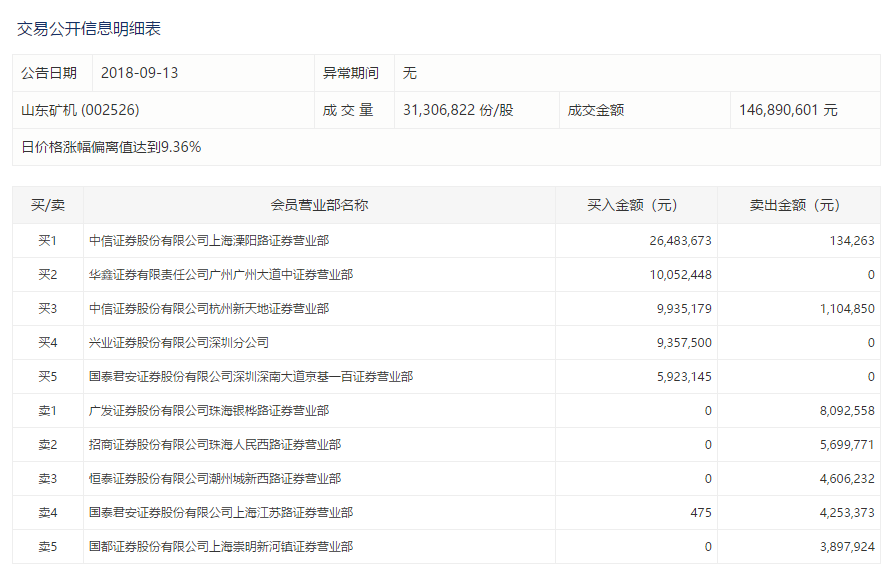Click the 日价格涨幅偏离值达到9.36% note

tap(111, 147)
